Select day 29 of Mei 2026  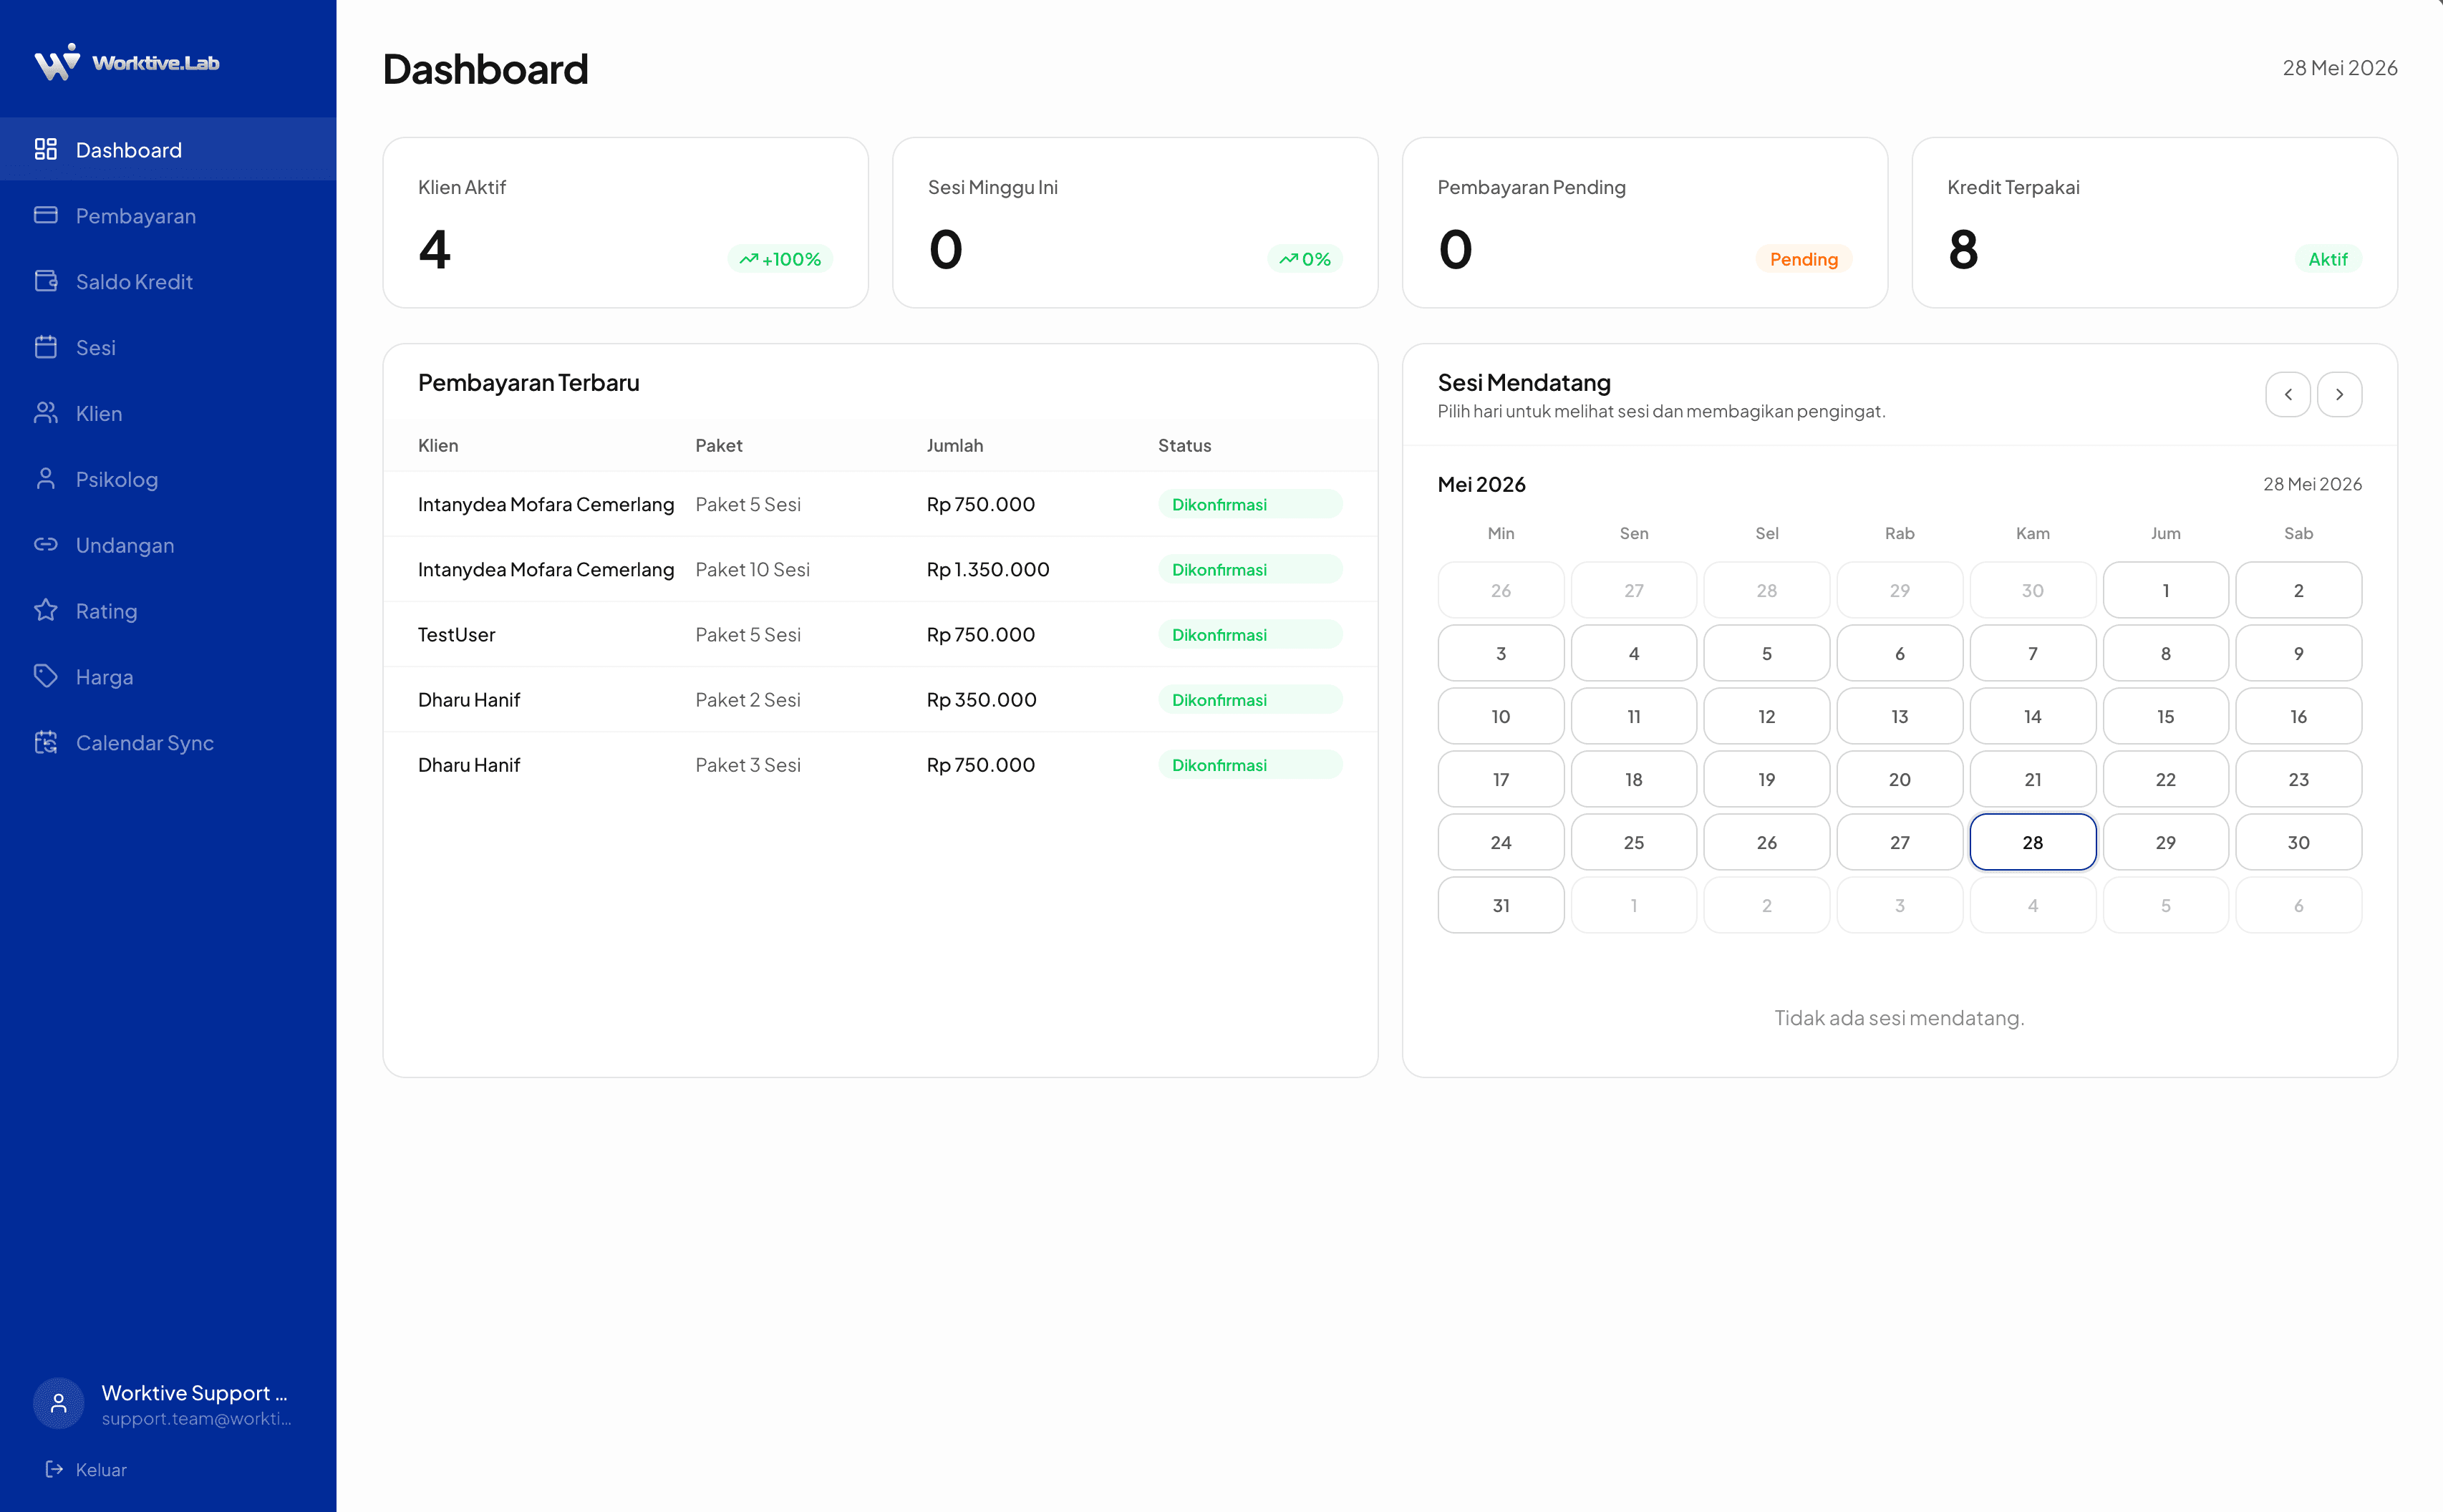2165,842
